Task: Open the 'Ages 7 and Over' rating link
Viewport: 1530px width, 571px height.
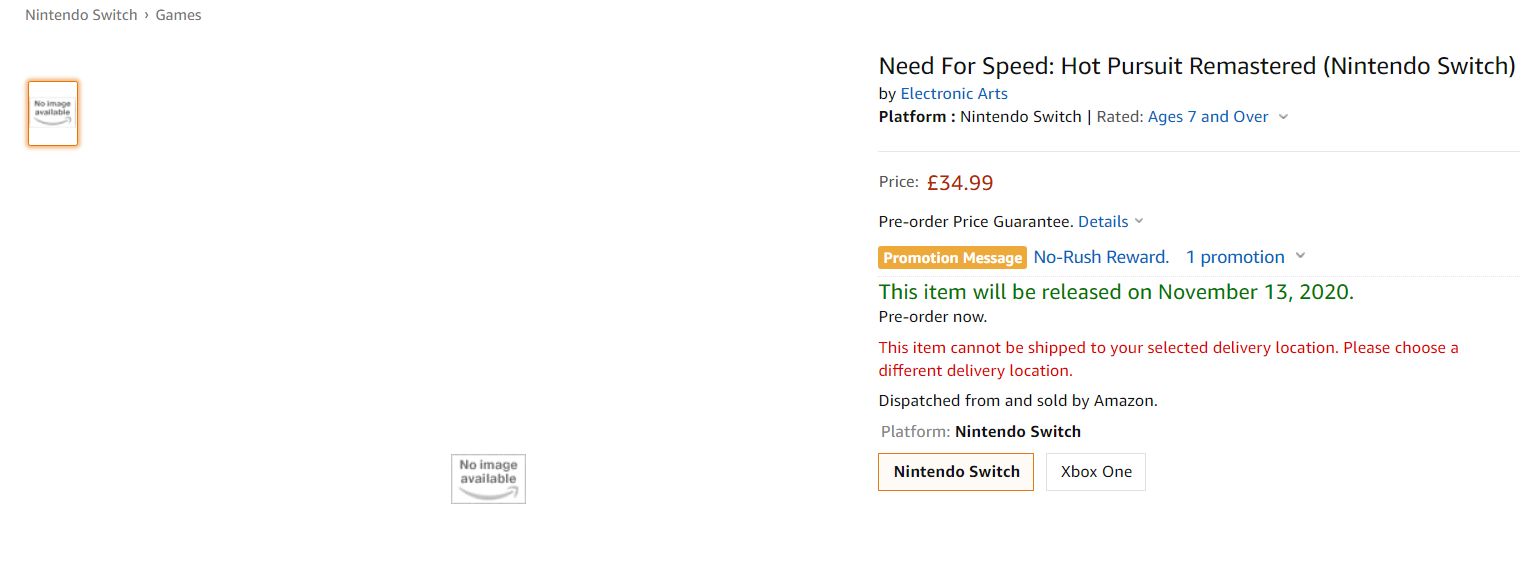Action: pyautogui.click(x=1208, y=117)
